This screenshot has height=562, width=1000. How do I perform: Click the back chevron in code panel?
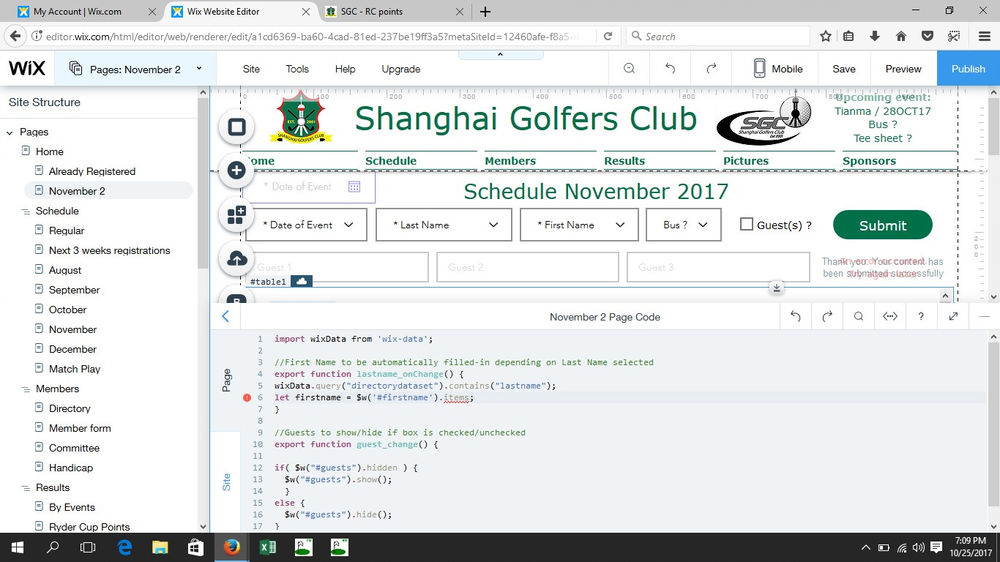tap(225, 316)
